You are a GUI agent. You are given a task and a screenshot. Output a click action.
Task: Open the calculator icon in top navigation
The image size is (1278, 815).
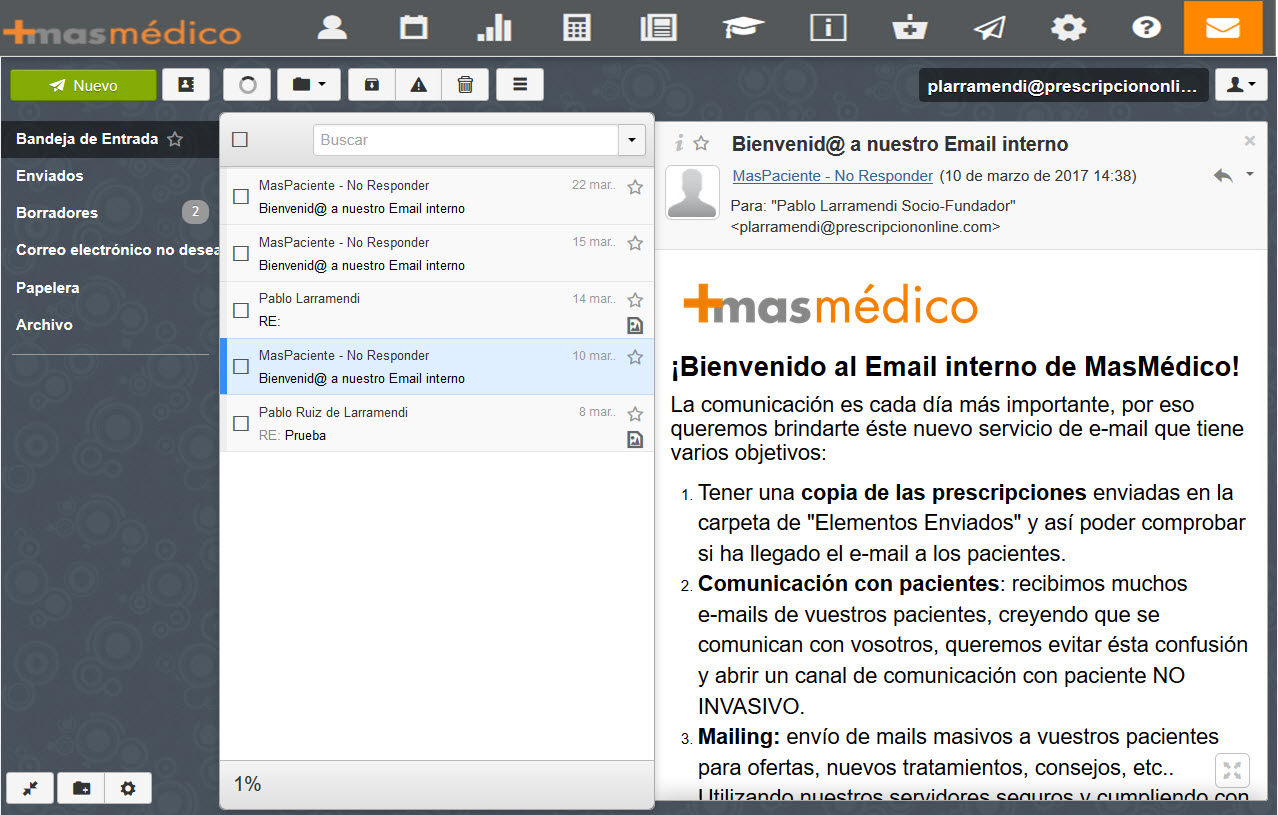click(577, 27)
